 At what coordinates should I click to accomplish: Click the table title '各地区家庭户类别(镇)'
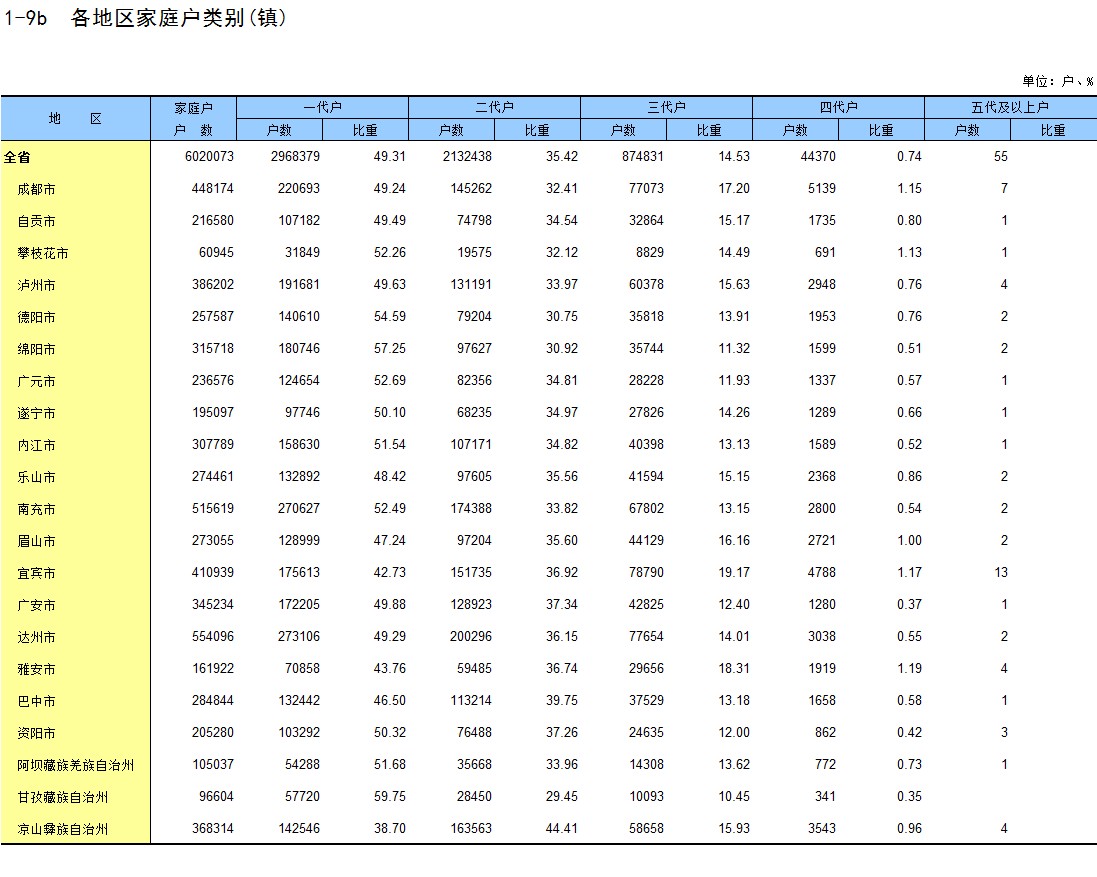click(x=179, y=17)
